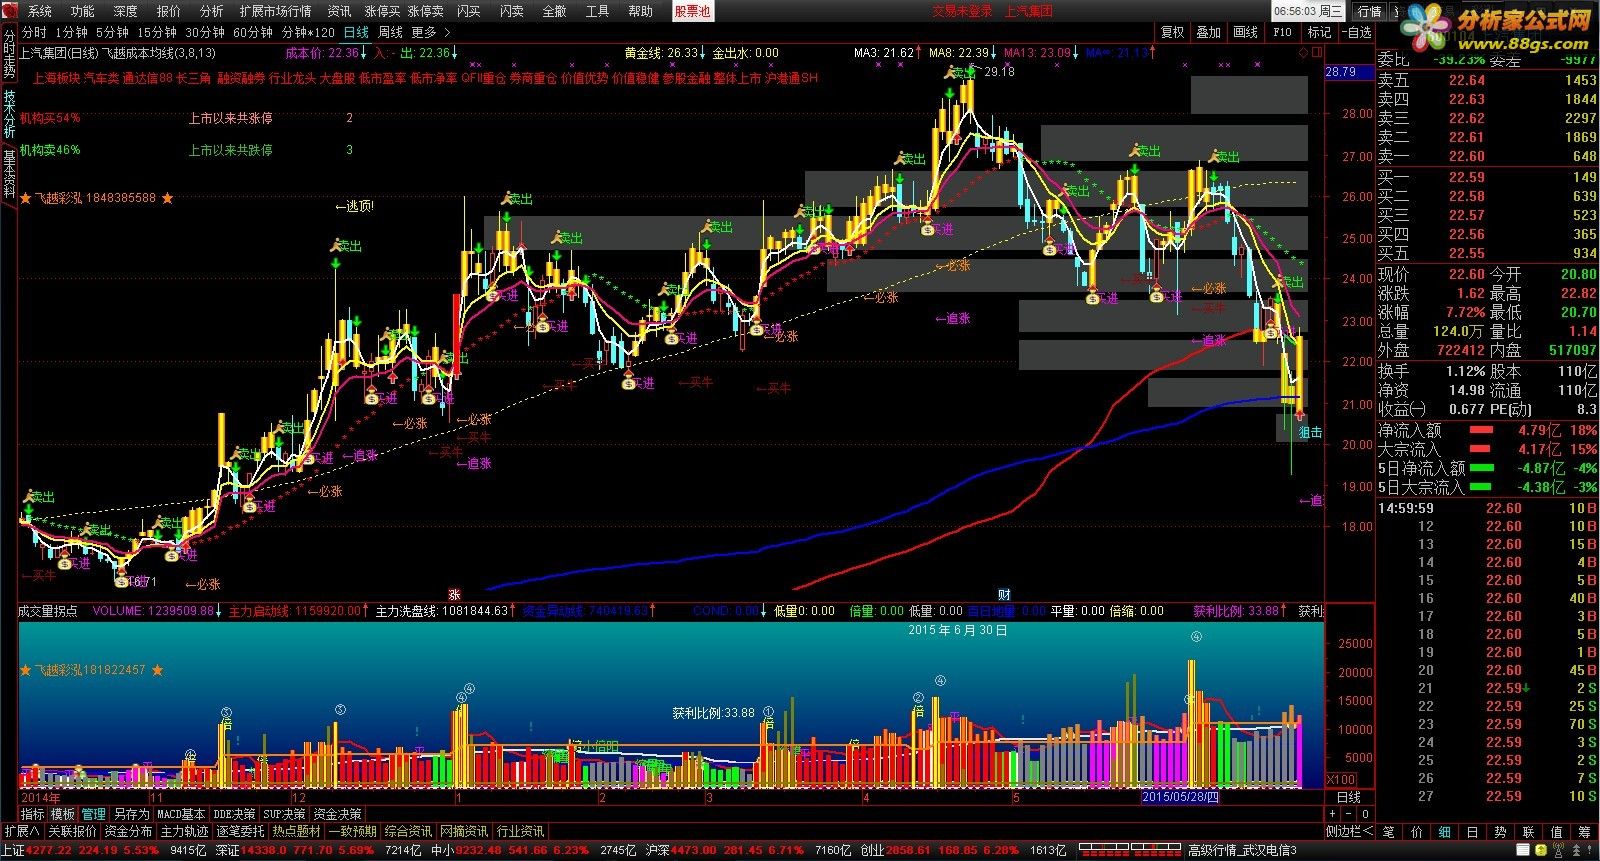This screenshot has height=861, width=1600.
Task: Select the 资金决策 indicator template
Action: [x=338, y=814]
